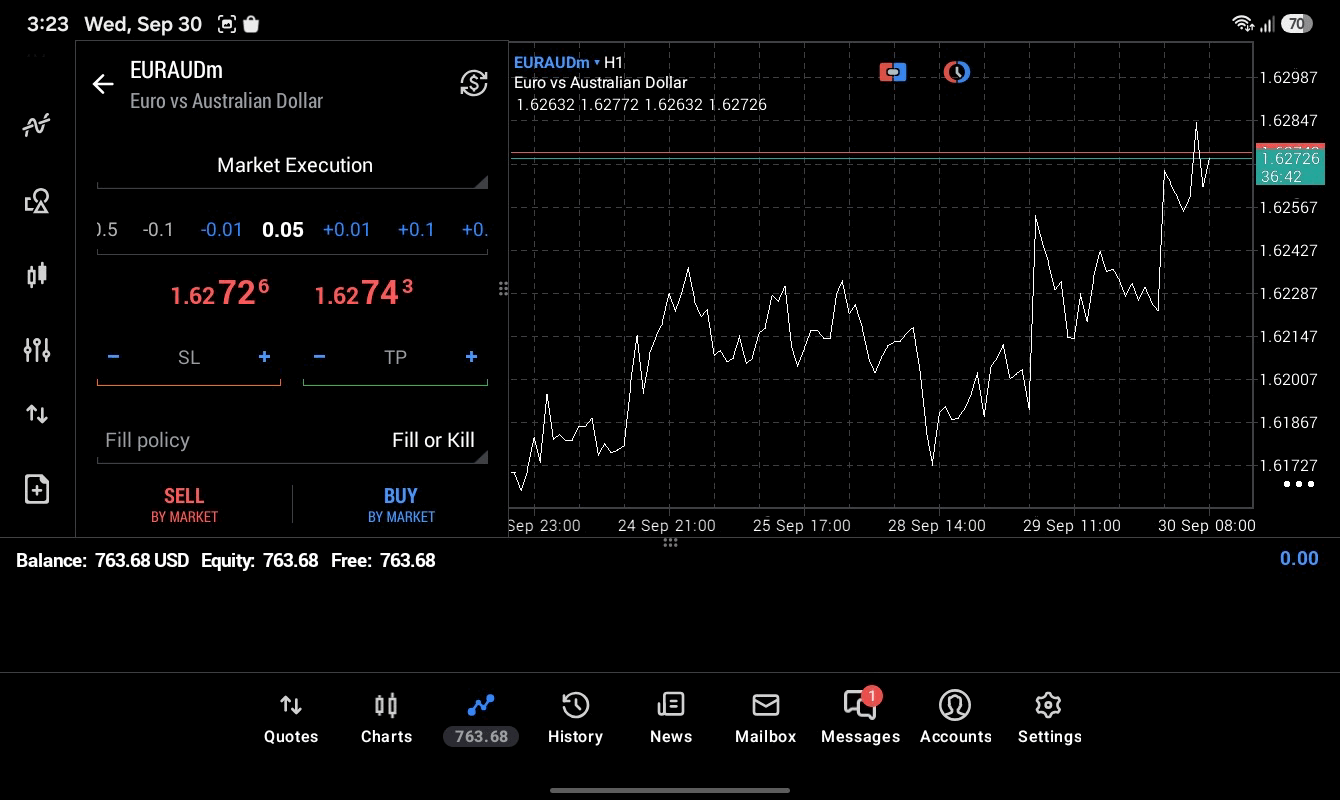Open the EURAUDm symbol dropdown on chart
This screenshot has height=800, width=1340.
pos(556,62)
